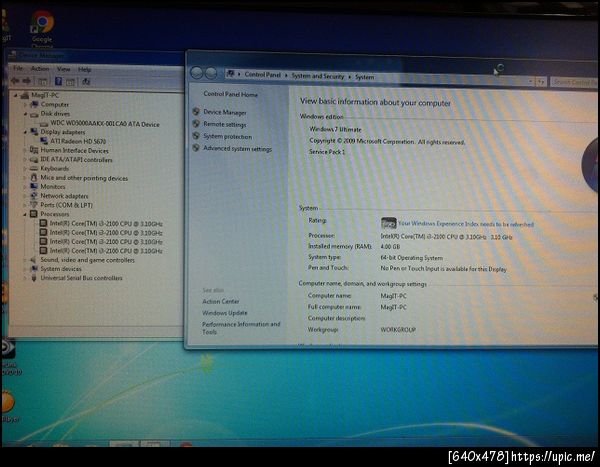Click the Keyboards category icon

point(34,169)
